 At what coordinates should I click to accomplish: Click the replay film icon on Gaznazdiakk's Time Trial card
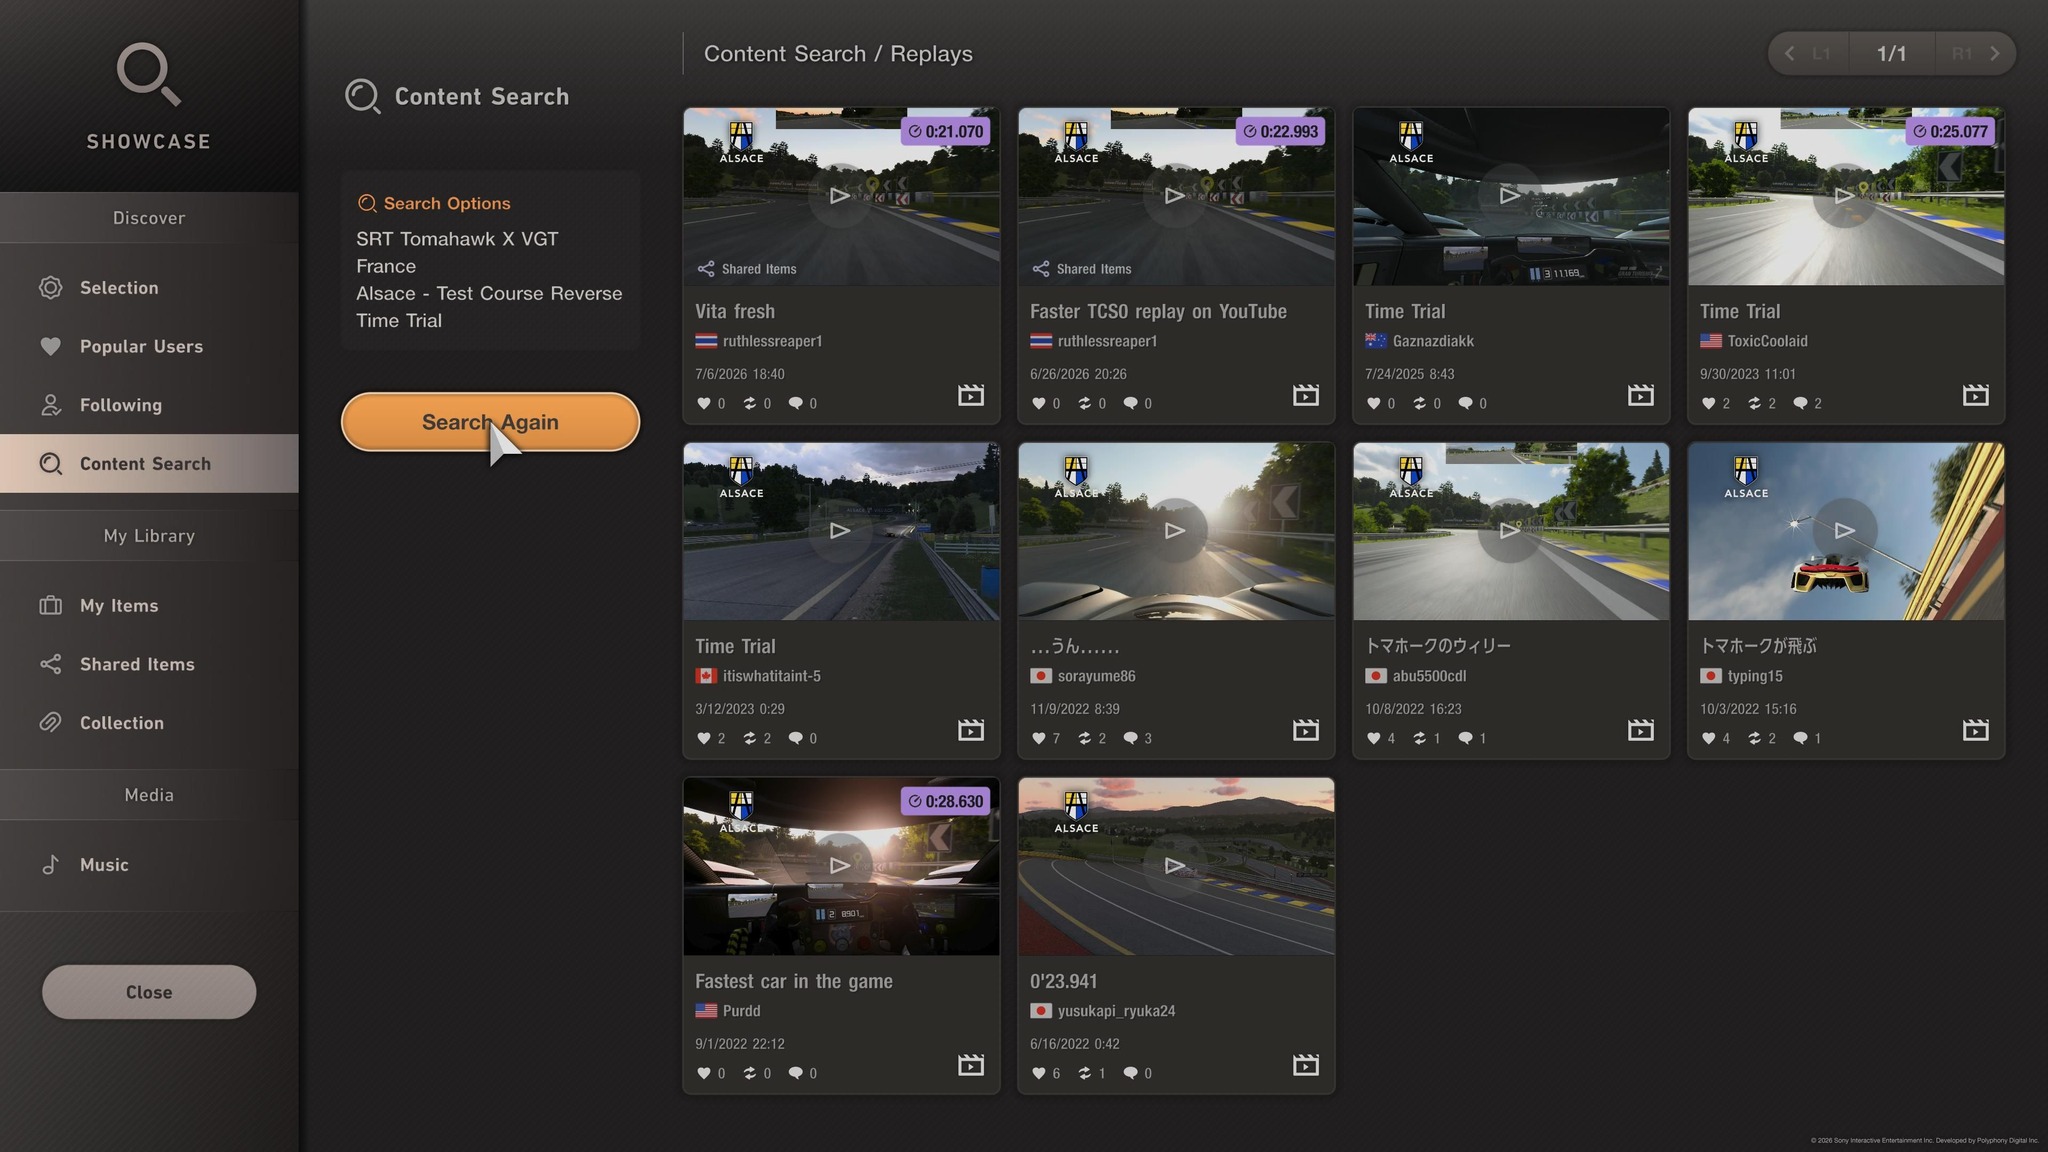1641,395
